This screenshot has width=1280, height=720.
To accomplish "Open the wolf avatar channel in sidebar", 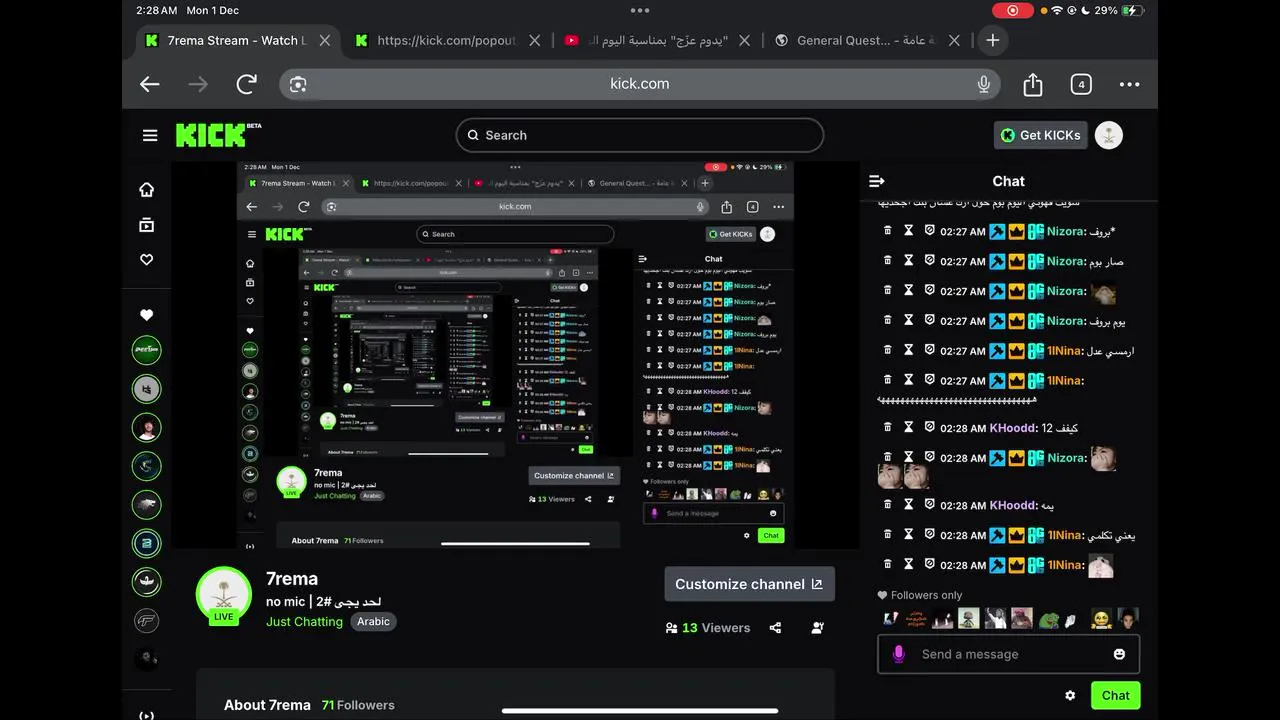I will tap(147, 504).
